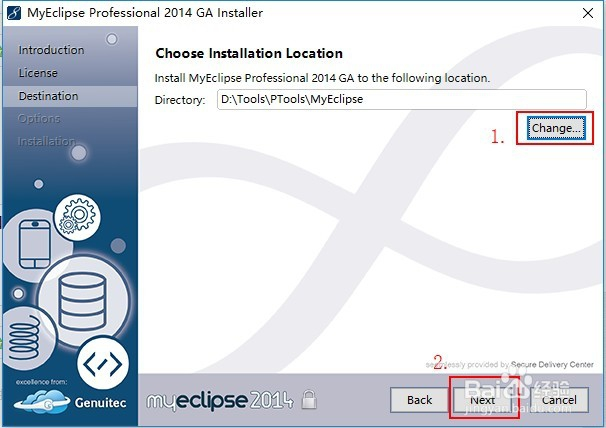Select the Destination step in sidebar
606x428 pixels.
(x=48, y=96)
